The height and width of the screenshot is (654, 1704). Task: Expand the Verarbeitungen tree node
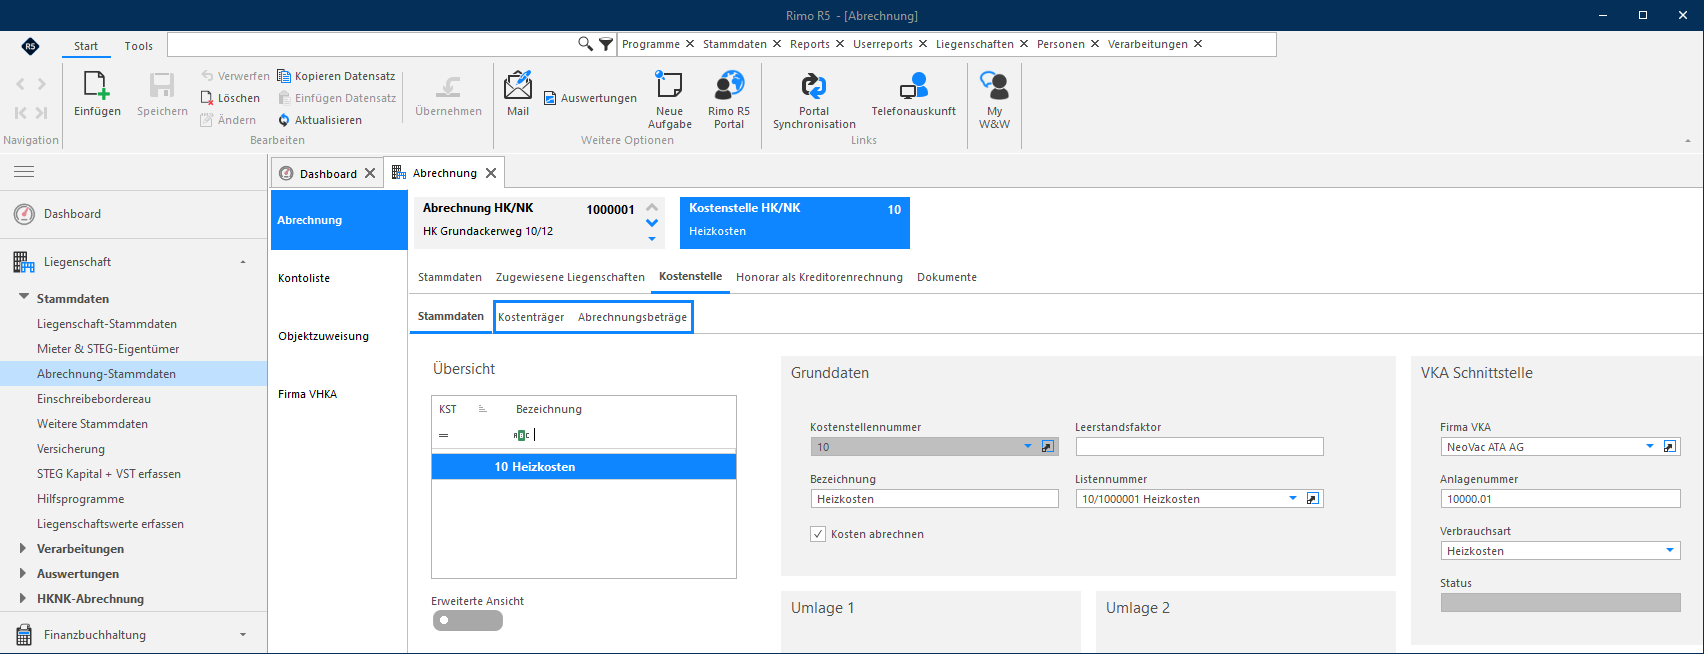click(x=23, y=548)
